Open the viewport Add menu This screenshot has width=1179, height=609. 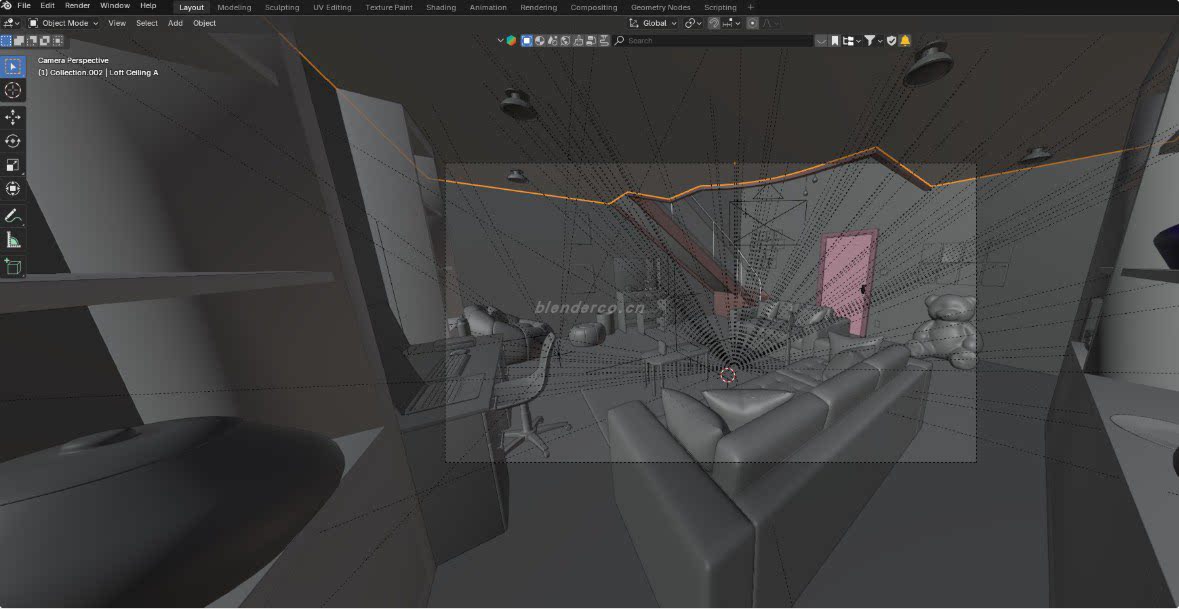(x=175, y=23)
